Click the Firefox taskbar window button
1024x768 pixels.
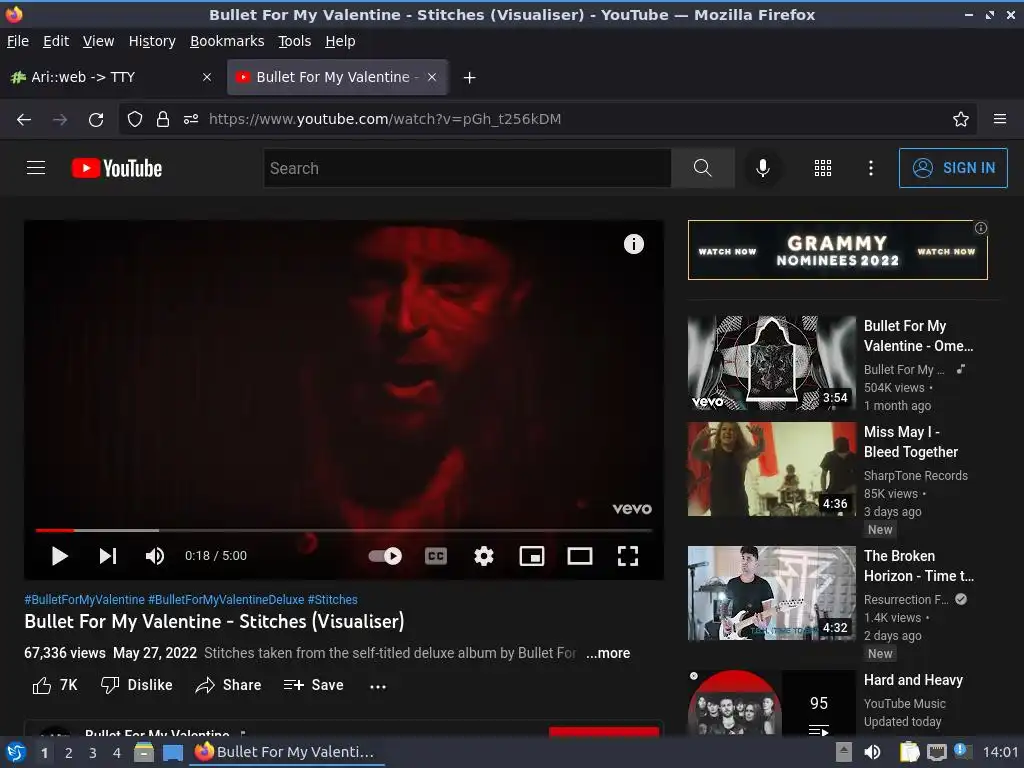(x=286, y=752)
